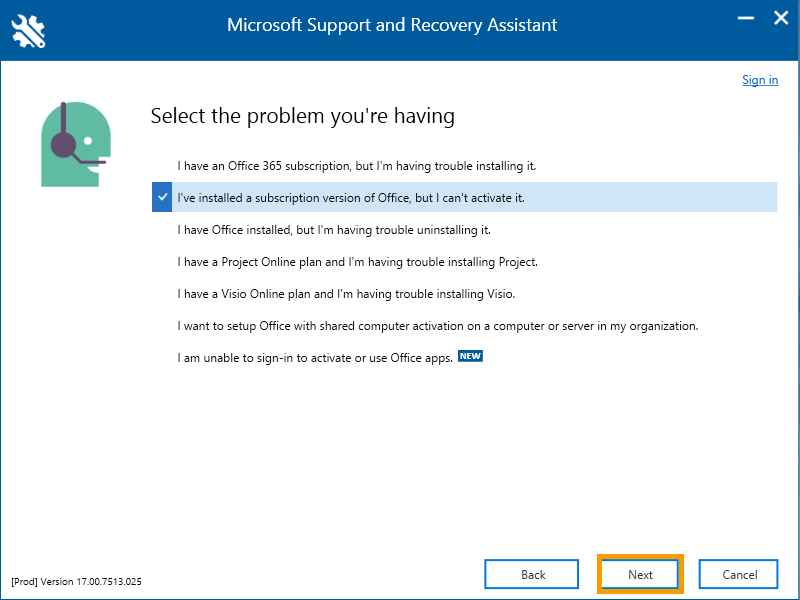Cancel the troubleshooting wizard
800x600 pixels.
(739, 574)
